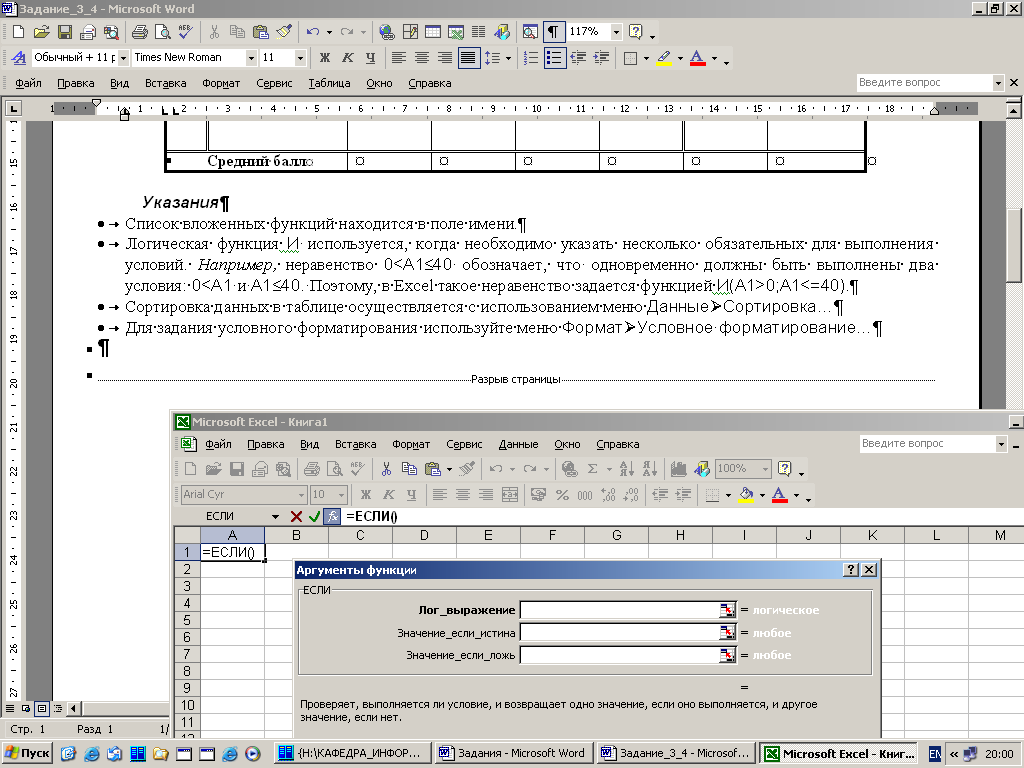Click Word Help question mark icon

click(635, 31)
